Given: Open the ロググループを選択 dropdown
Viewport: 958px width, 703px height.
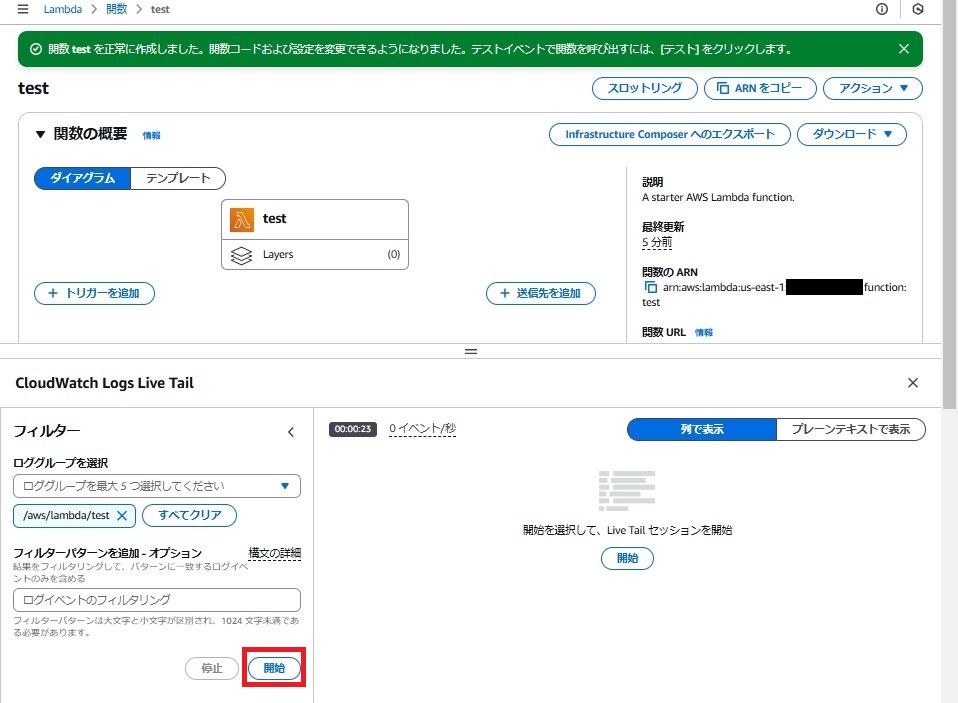Looking at the screenshot, I should click(x=157, y=486).
